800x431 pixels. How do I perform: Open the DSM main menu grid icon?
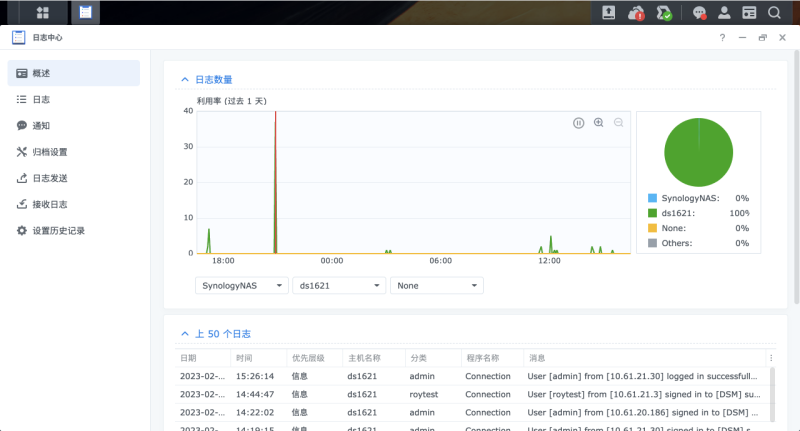[x=43, y=13]
